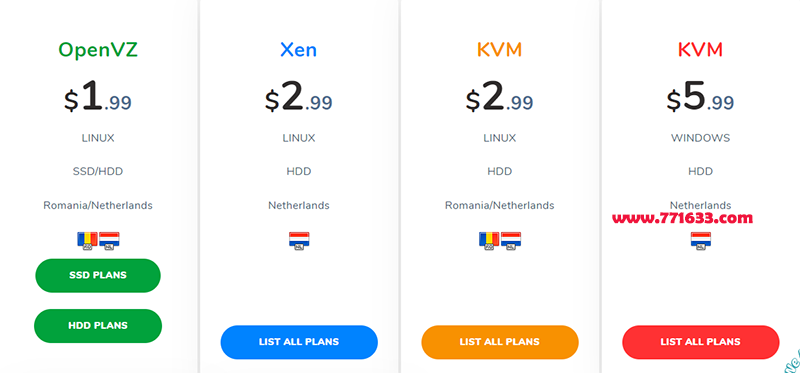Viewport: 800px width, 373px height.
Task: Click the www.771633.com watermark text
Action: [683, 218]
